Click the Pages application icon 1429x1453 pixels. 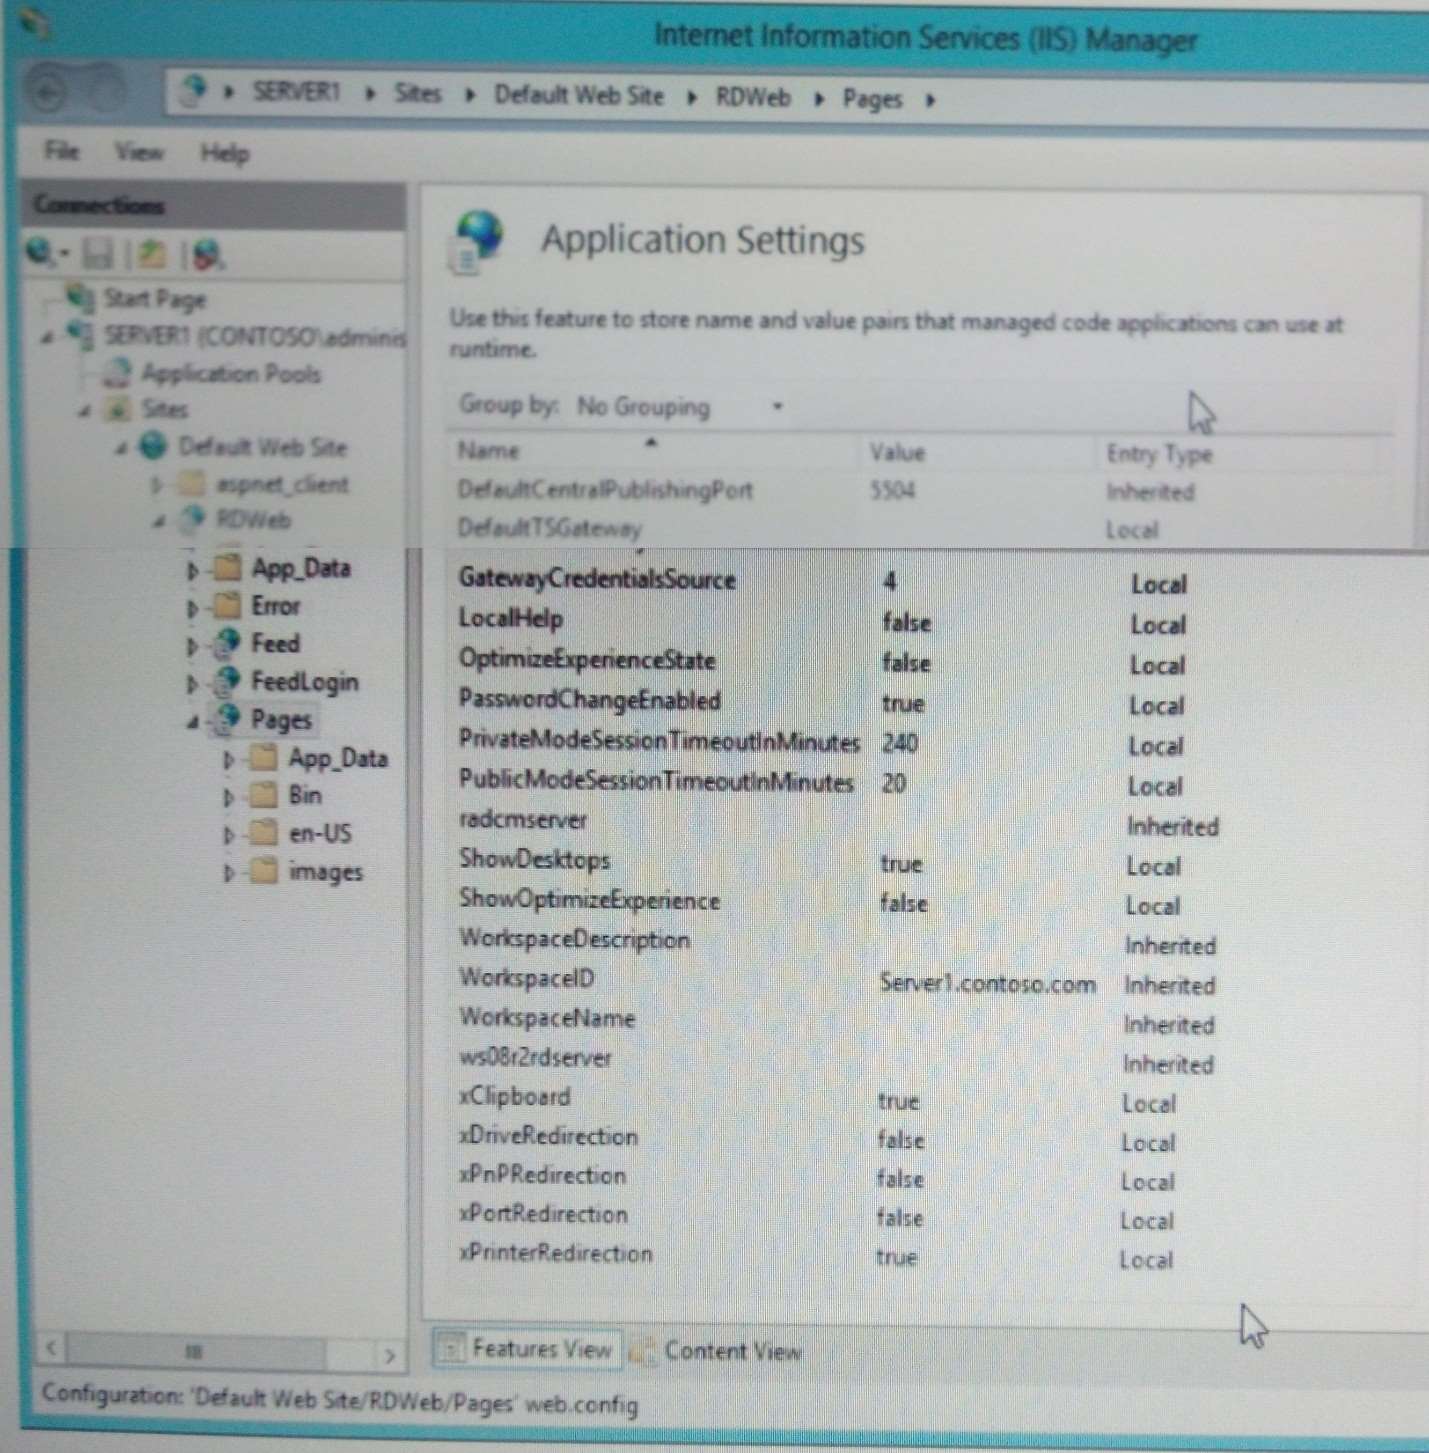228,718
